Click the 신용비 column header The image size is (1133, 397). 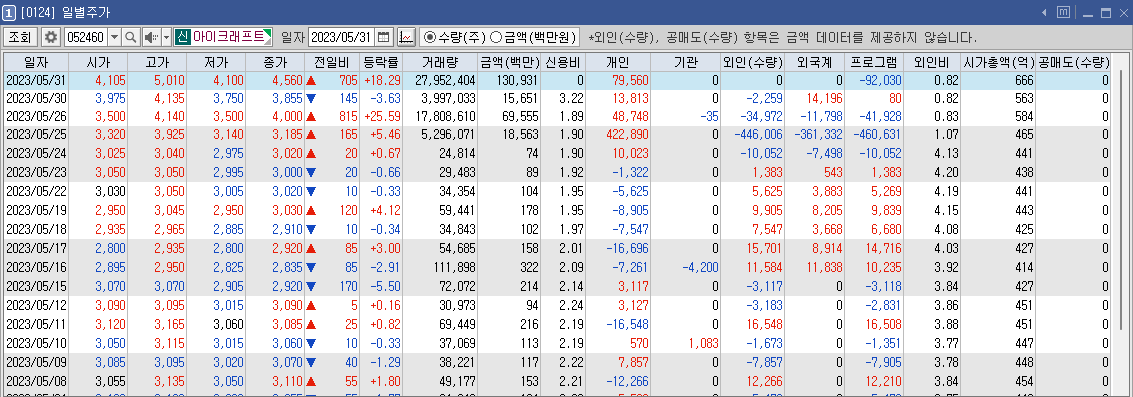(564, 62)
